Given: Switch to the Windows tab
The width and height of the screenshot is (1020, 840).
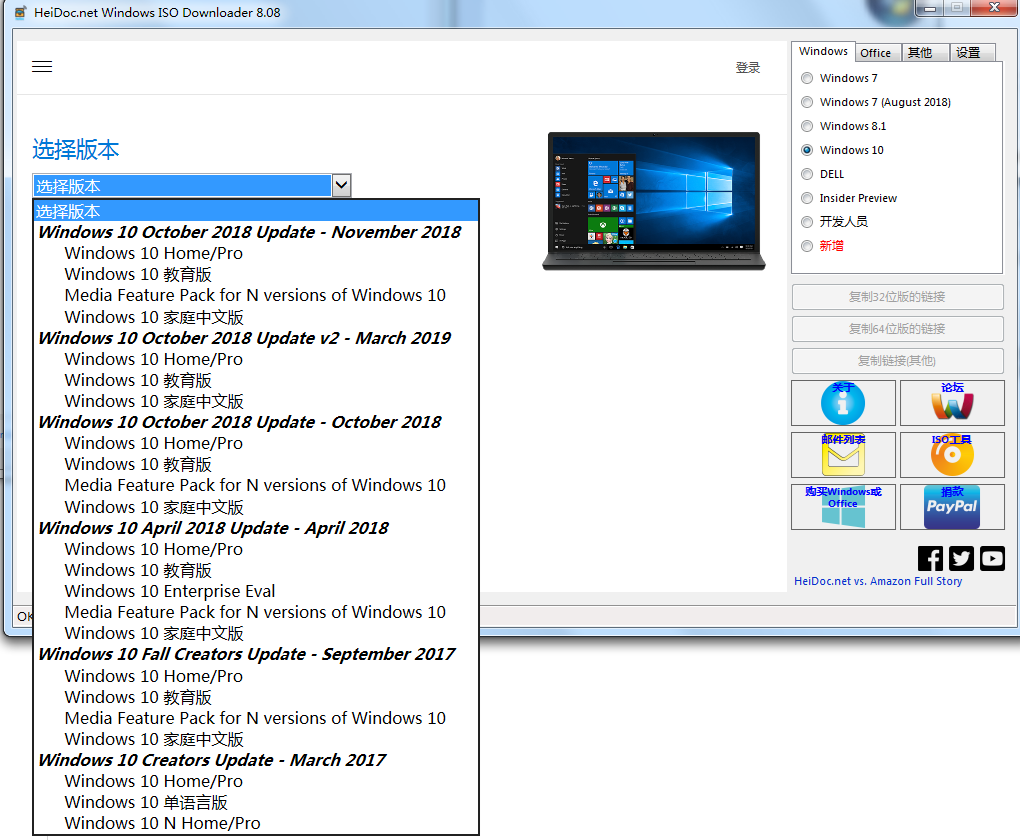Looking at the screenshot, I should (x=823, y=51).
